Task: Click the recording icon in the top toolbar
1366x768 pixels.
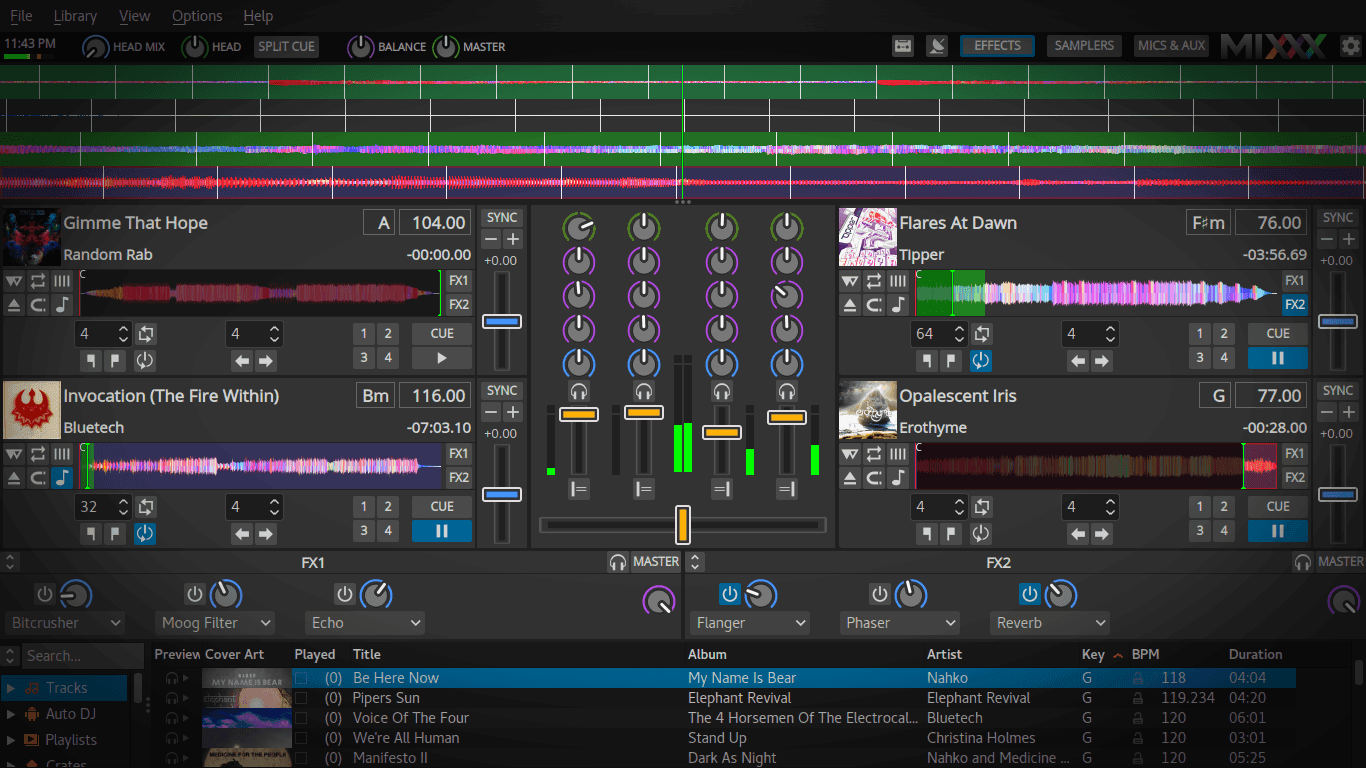Action: click(903, 45)
